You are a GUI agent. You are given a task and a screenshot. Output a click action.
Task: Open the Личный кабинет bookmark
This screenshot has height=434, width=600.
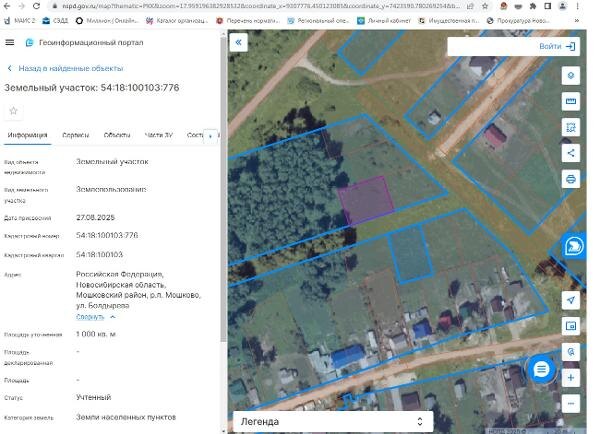[384, 21]
